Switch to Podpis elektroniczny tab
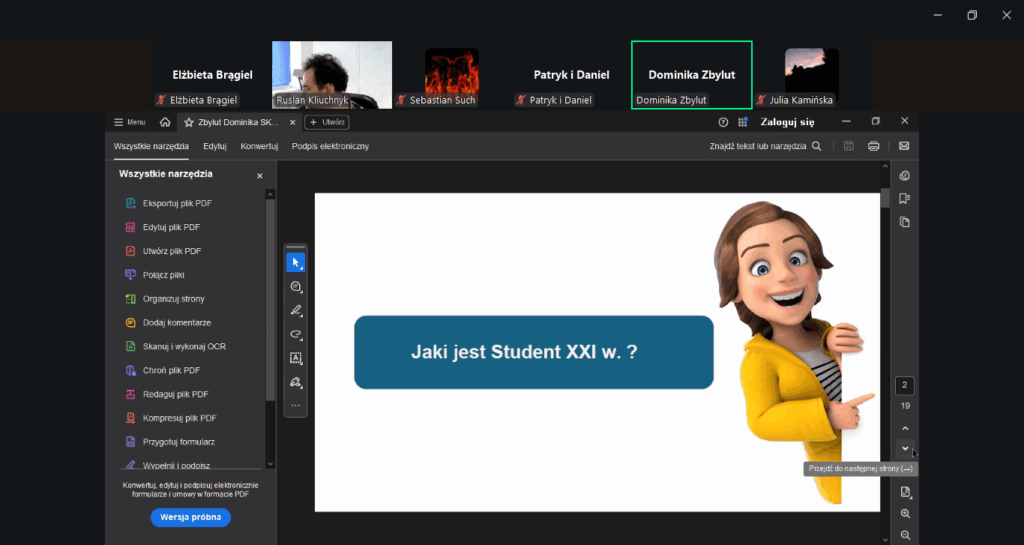The image size is (1024, 545). (330, 146)
